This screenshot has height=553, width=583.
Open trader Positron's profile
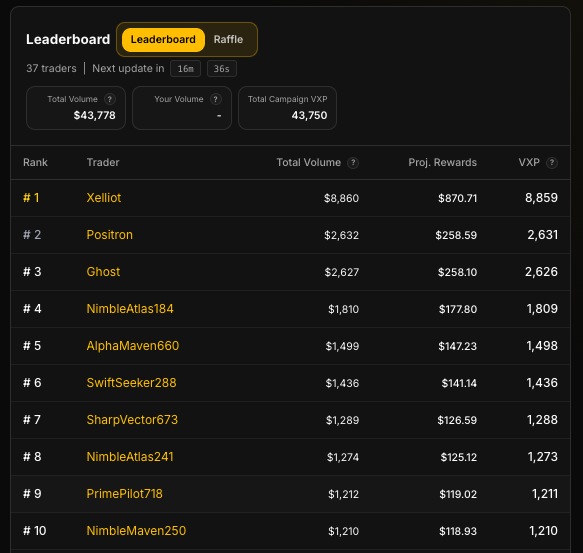click(x=109, y=235)
